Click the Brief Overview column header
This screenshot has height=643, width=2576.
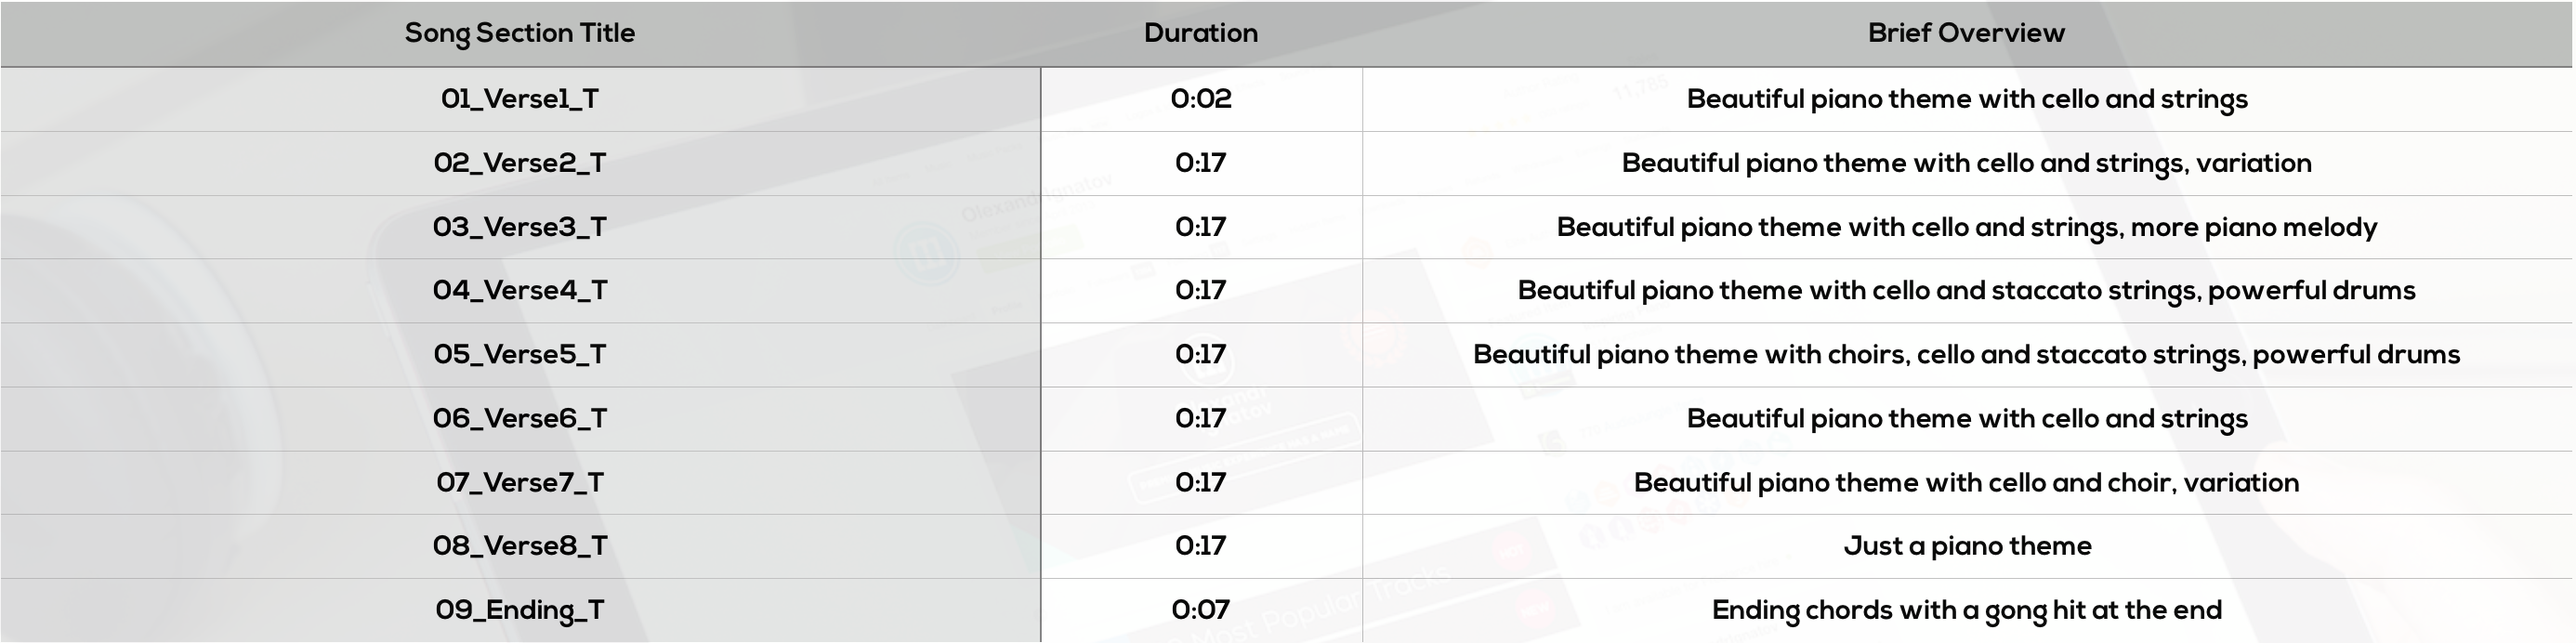pyautogui.click(x=1966, y=33)
